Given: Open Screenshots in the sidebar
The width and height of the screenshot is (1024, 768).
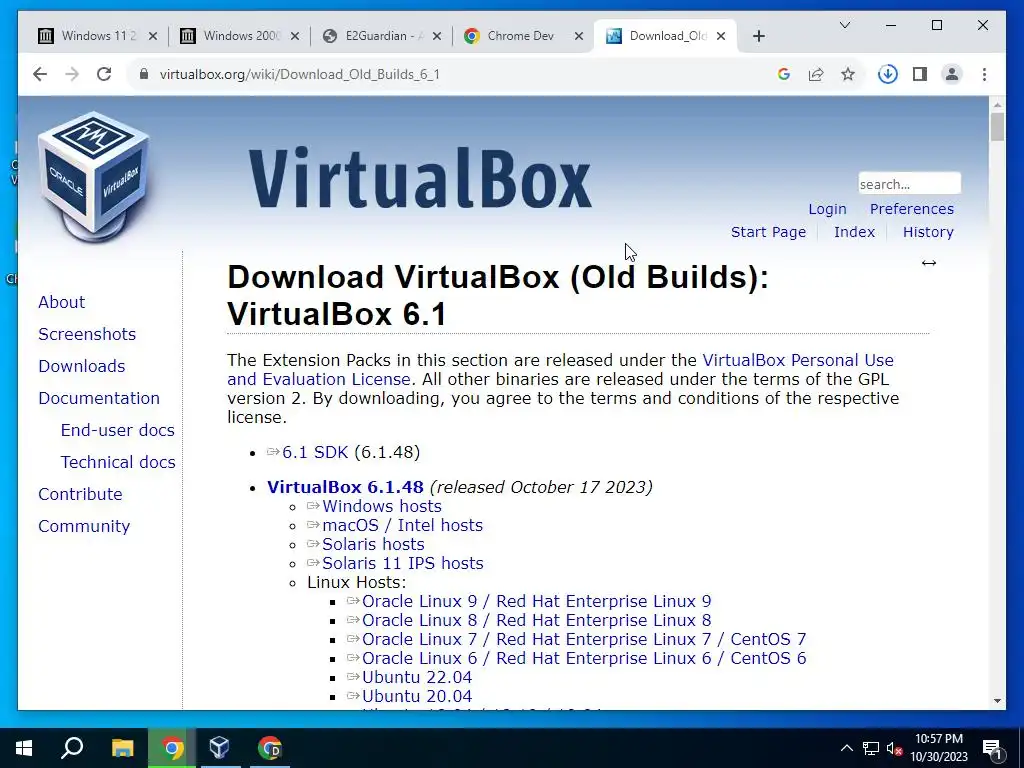Looking at the screenshot, I should [x=87, y=334].
